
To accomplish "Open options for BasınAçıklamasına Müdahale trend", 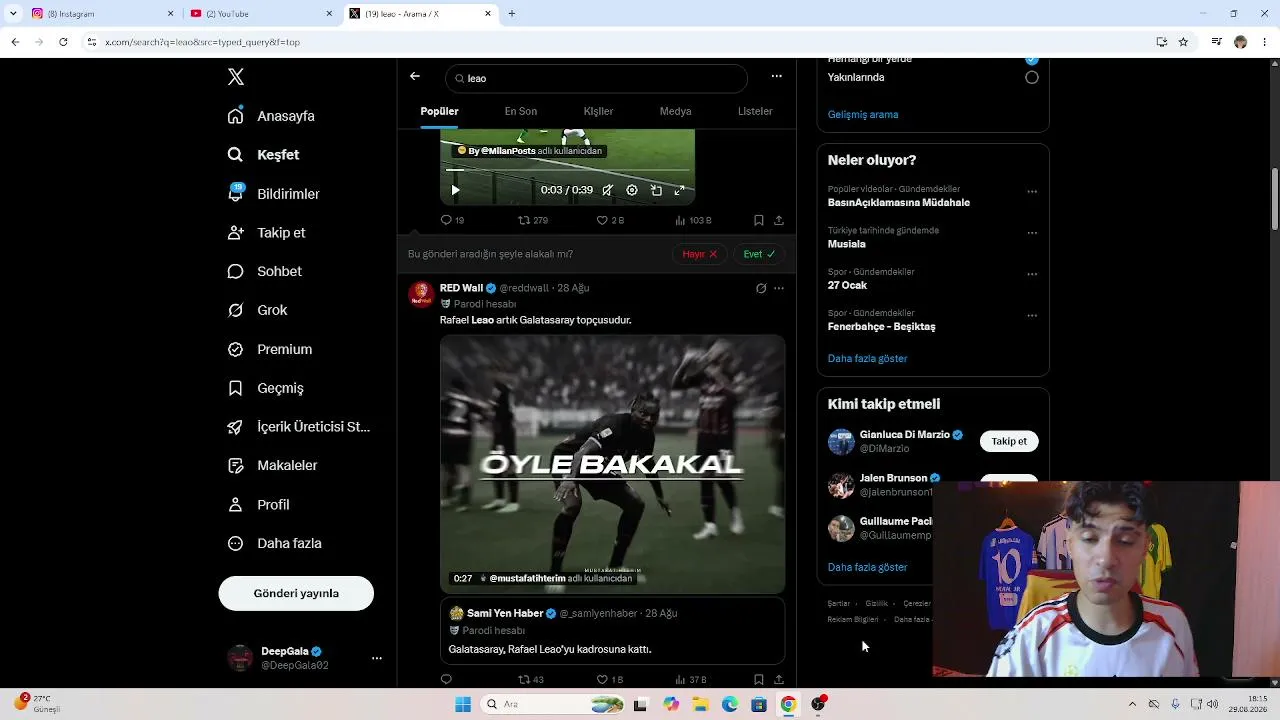I will [1032, 192].
